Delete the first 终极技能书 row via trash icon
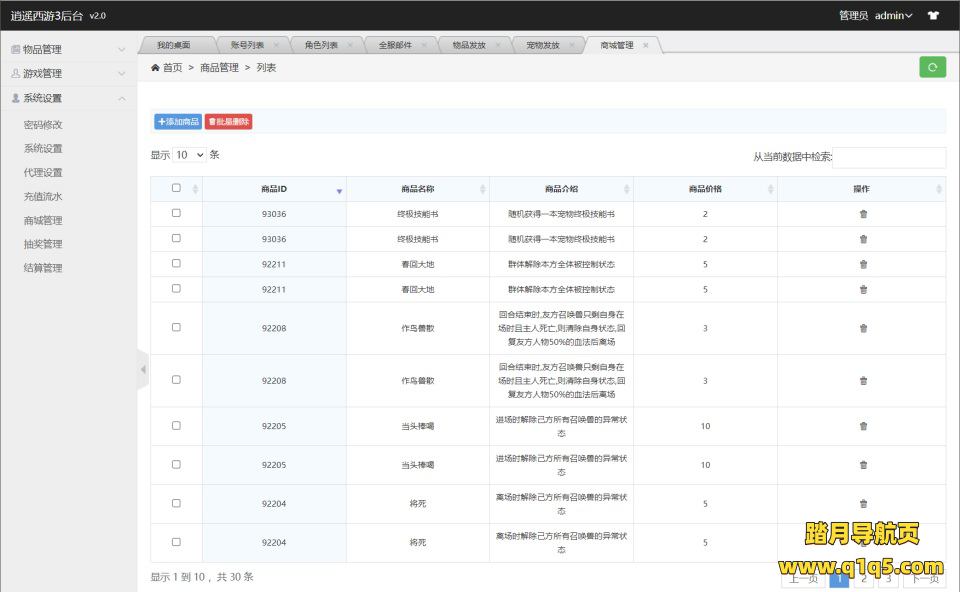Viewport: 960px width, 592px height. (x=863, y=214)
